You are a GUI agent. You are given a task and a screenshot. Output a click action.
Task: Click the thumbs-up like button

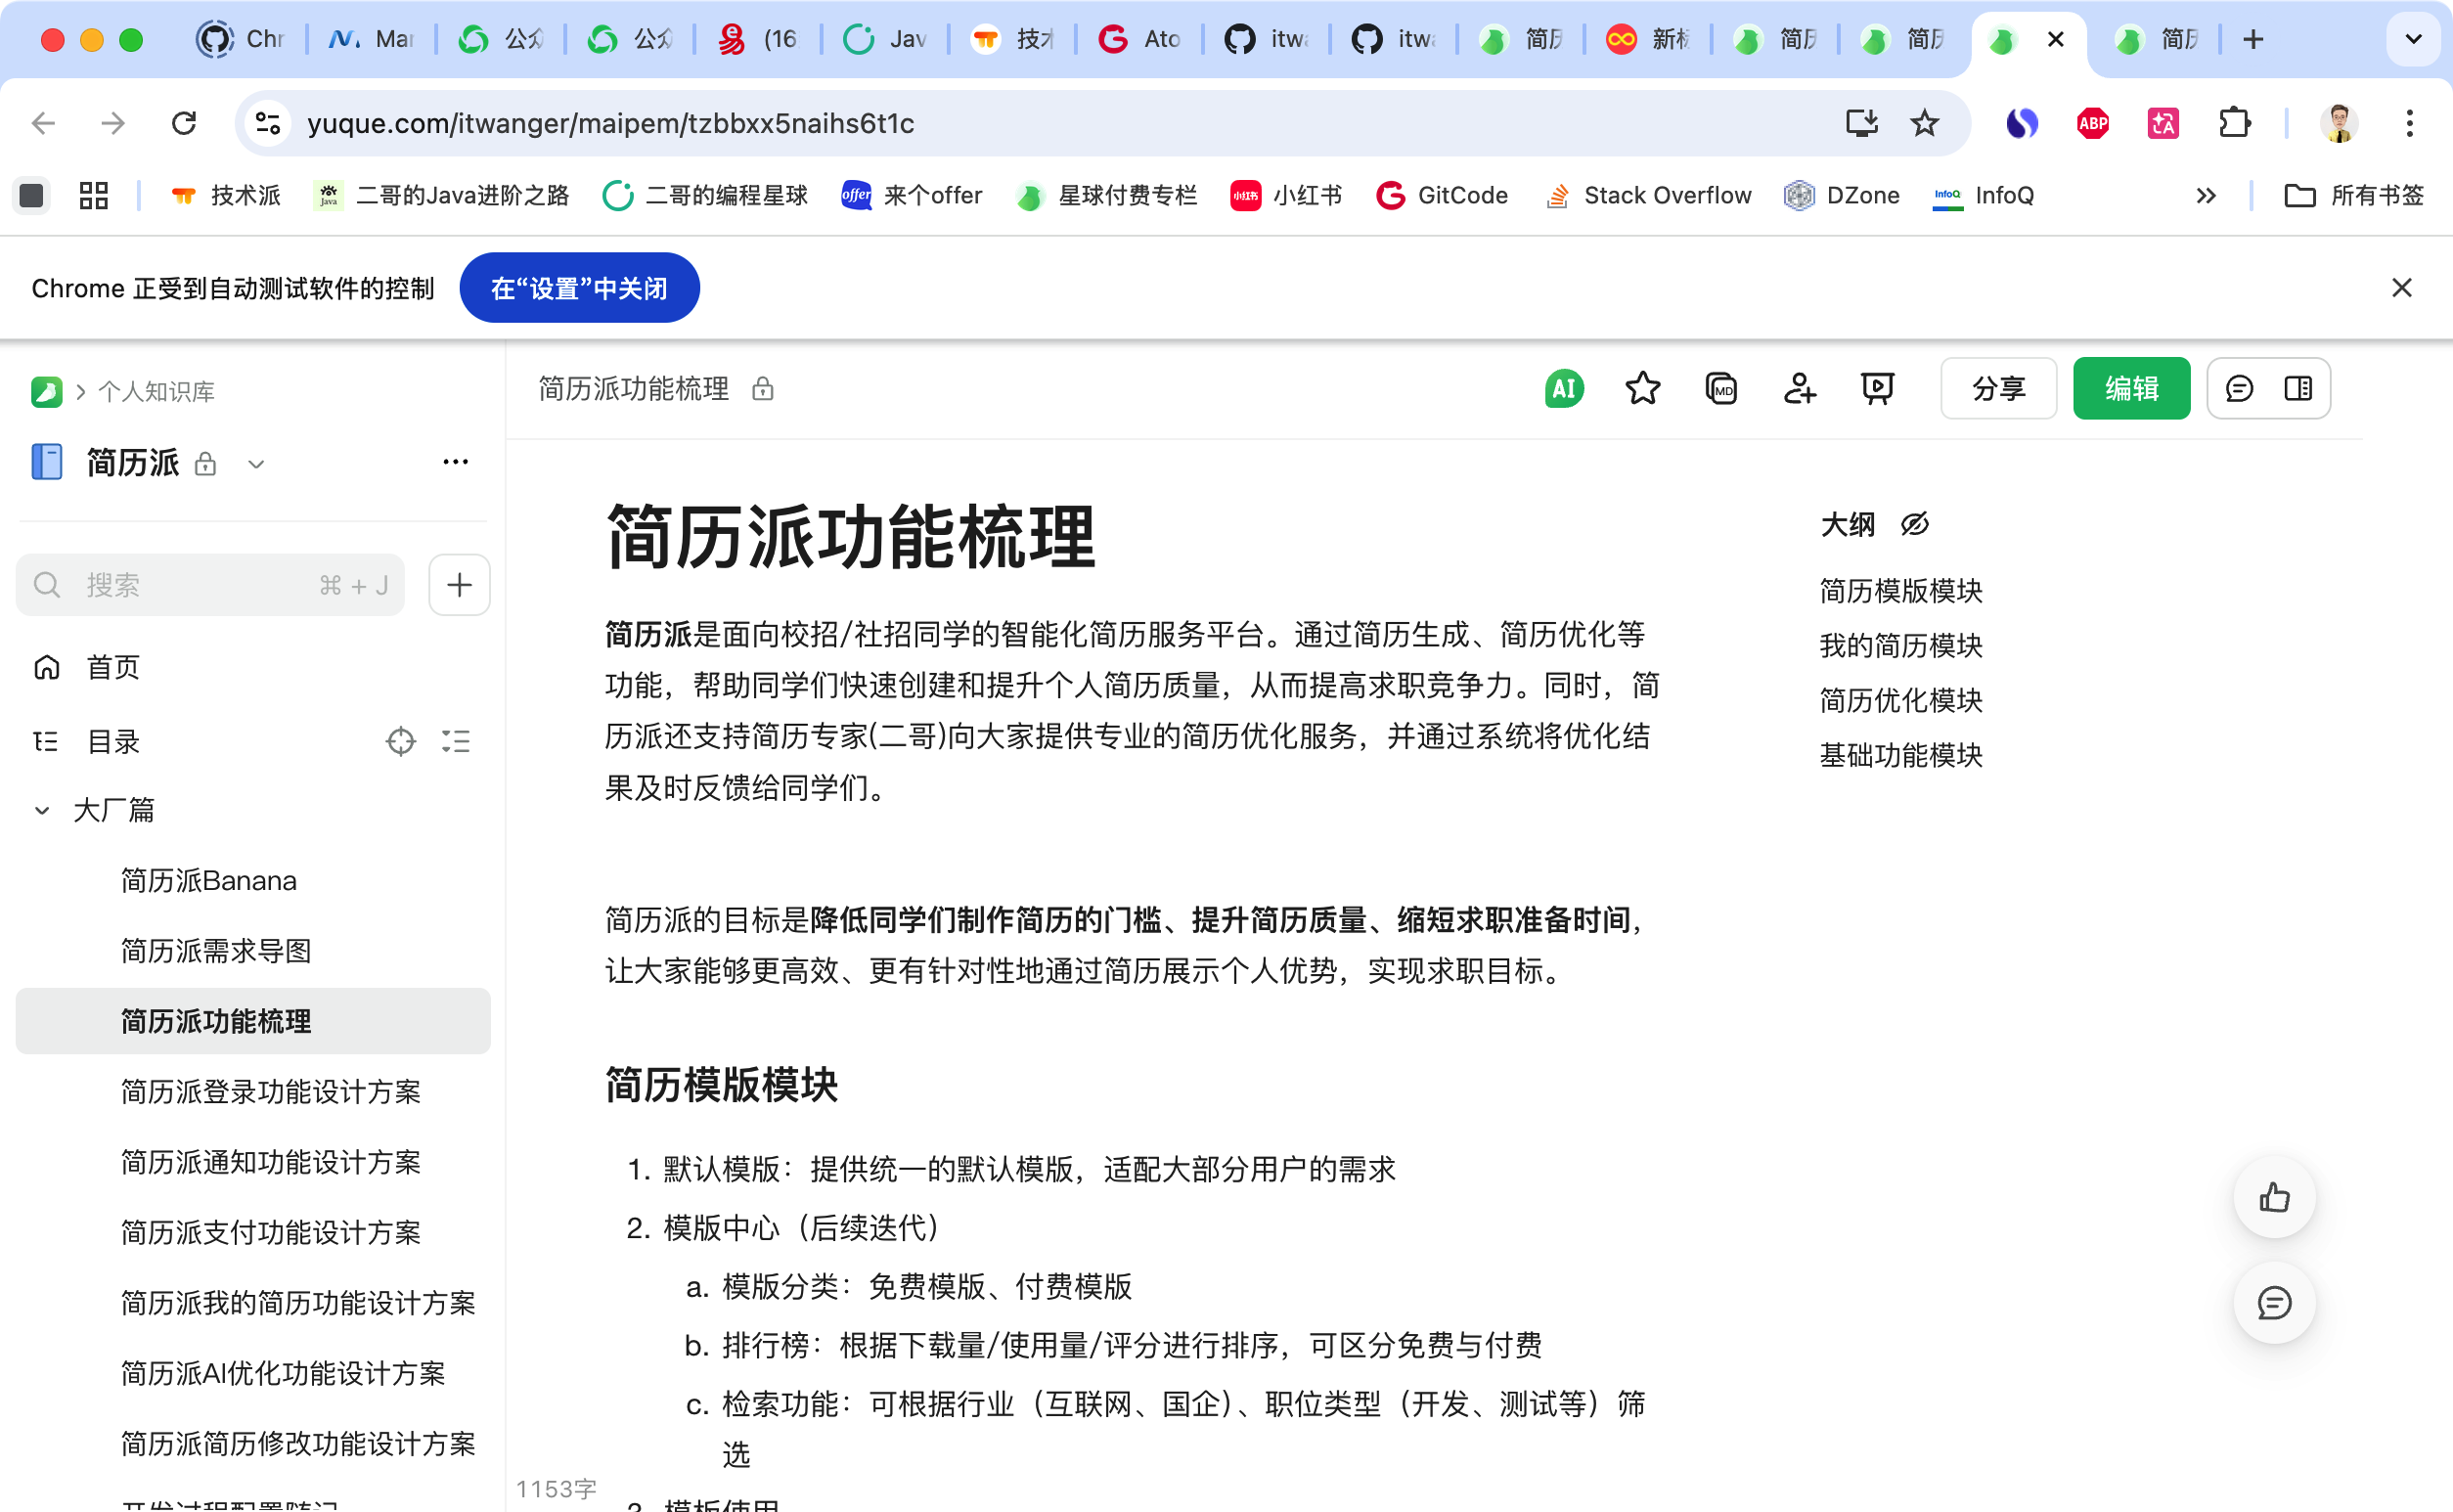[x=2274, y=1198]
